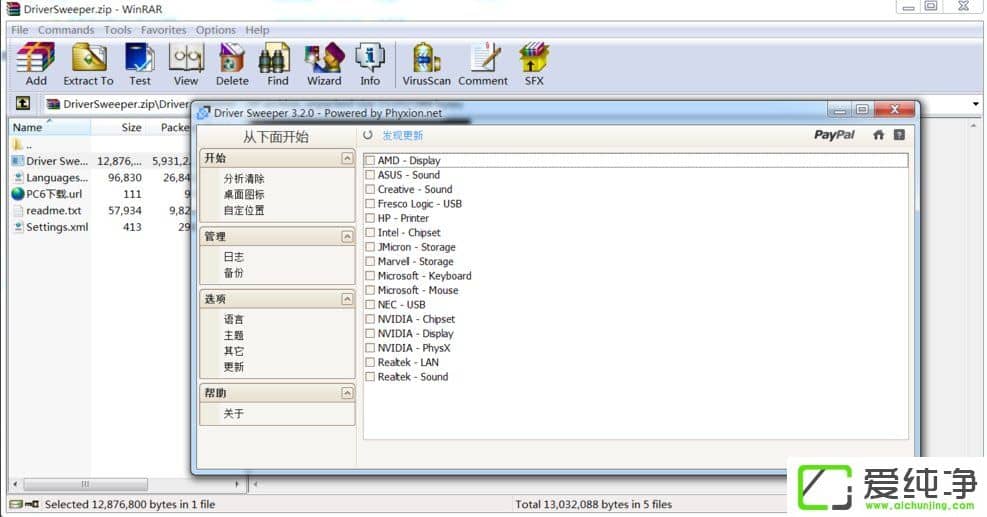Open the File menu

point(20,30)
